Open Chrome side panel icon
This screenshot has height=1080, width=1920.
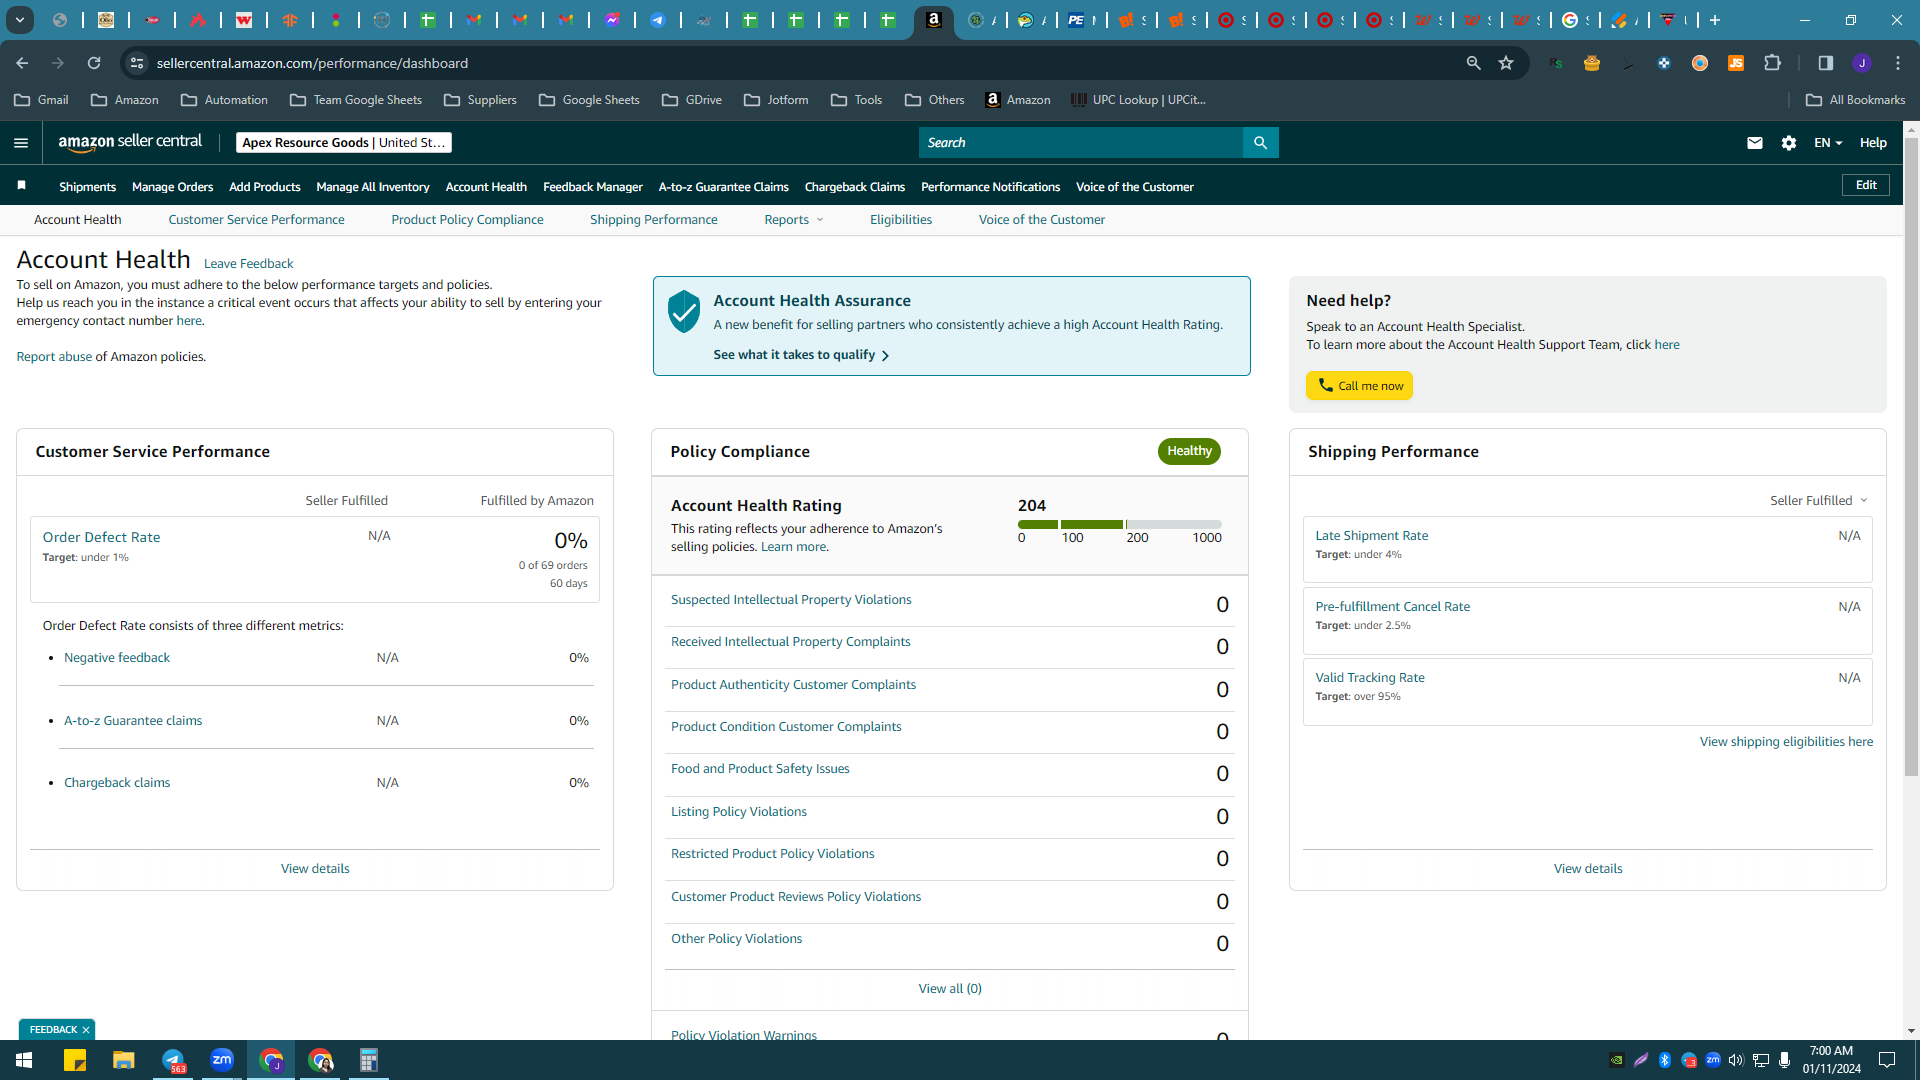click(1825, 63)
